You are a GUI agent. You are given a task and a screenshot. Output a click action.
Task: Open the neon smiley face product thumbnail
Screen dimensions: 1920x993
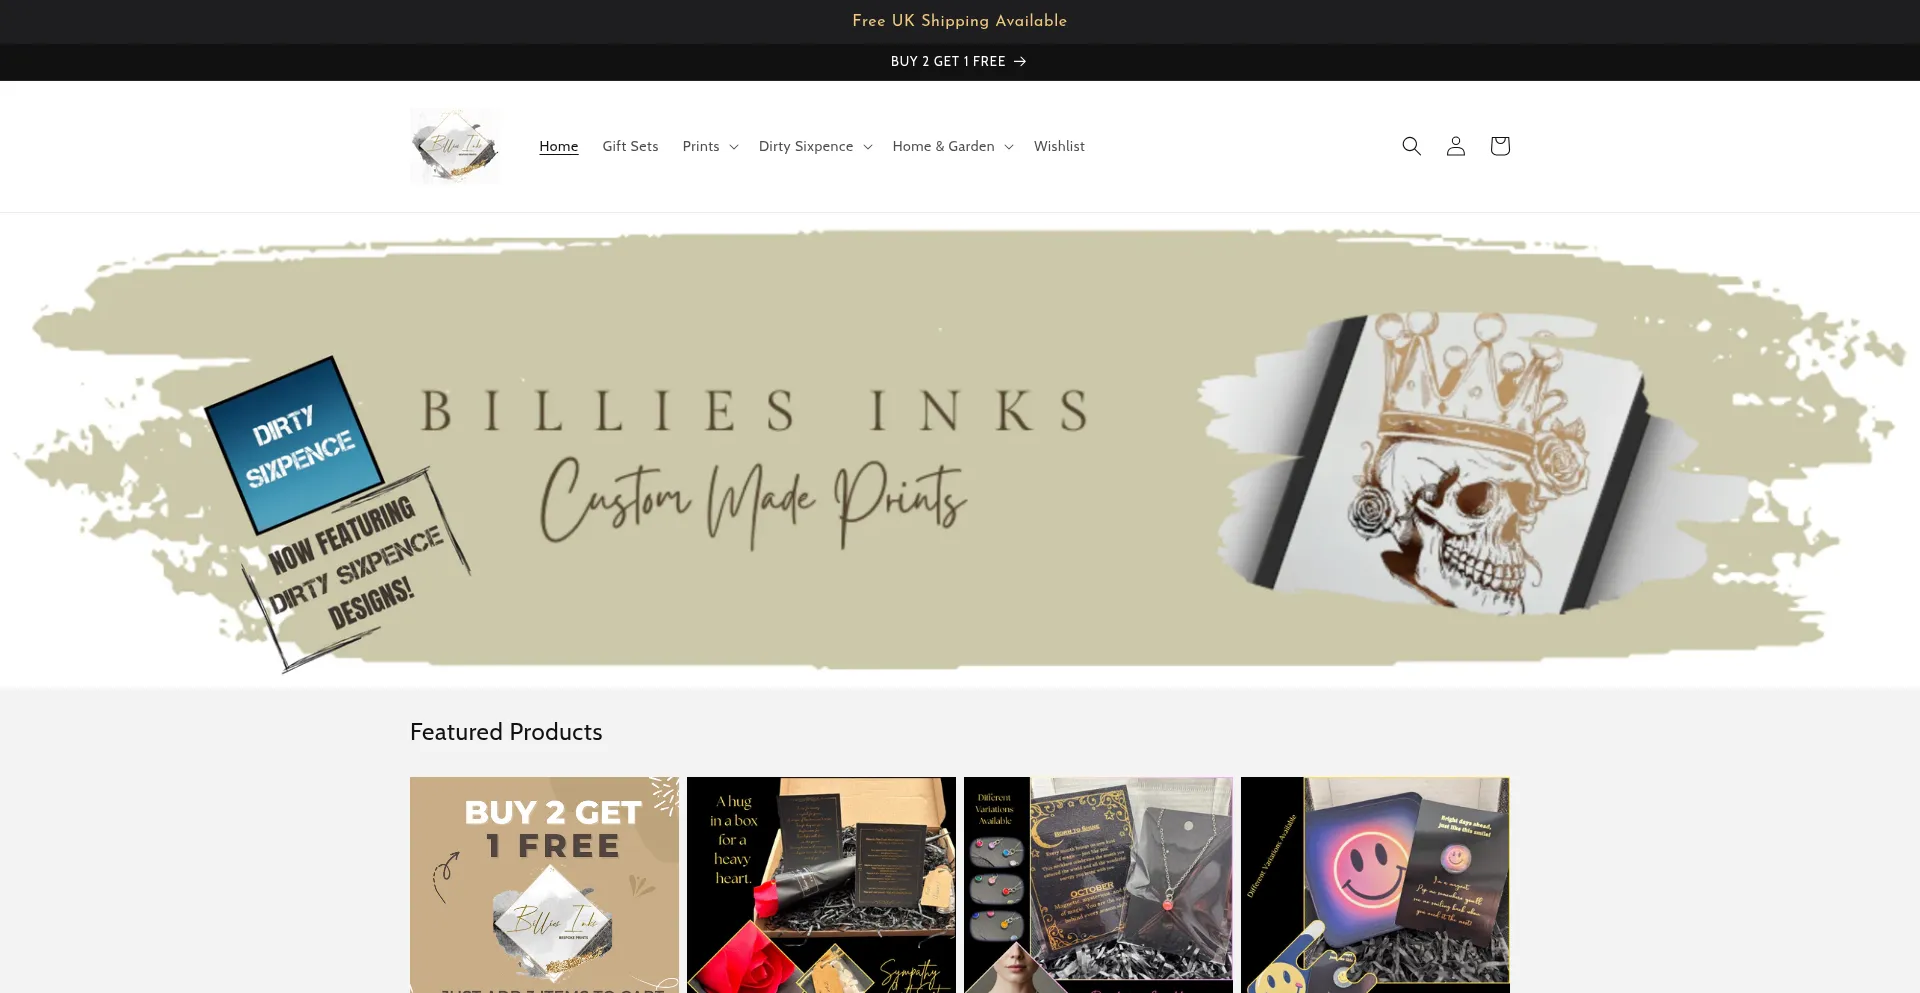(x=1375, y=885)
